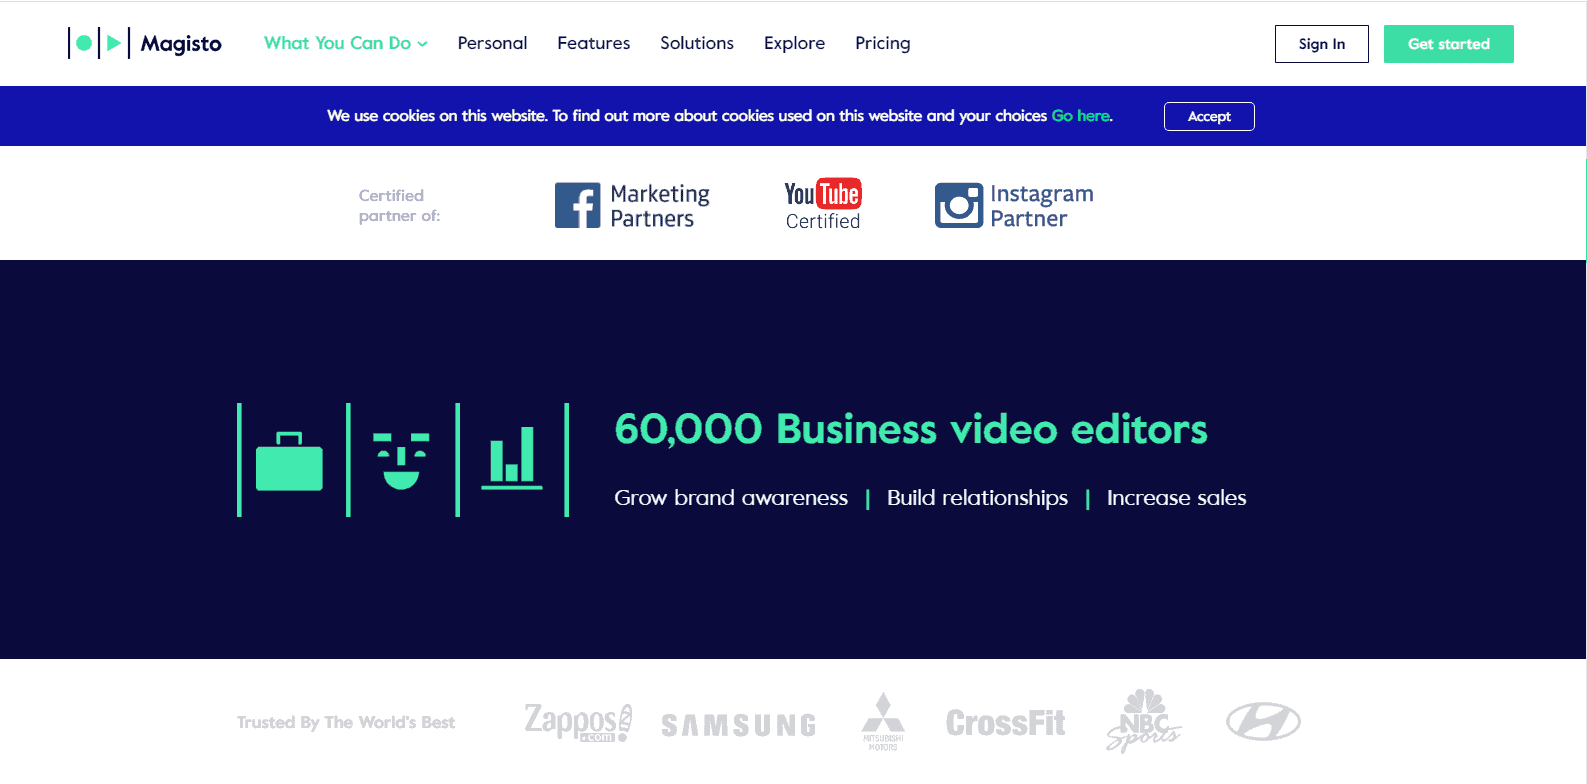1587x784 pixels.
Task: Follow the Go here cookies link
Action: pos(1080,116)
